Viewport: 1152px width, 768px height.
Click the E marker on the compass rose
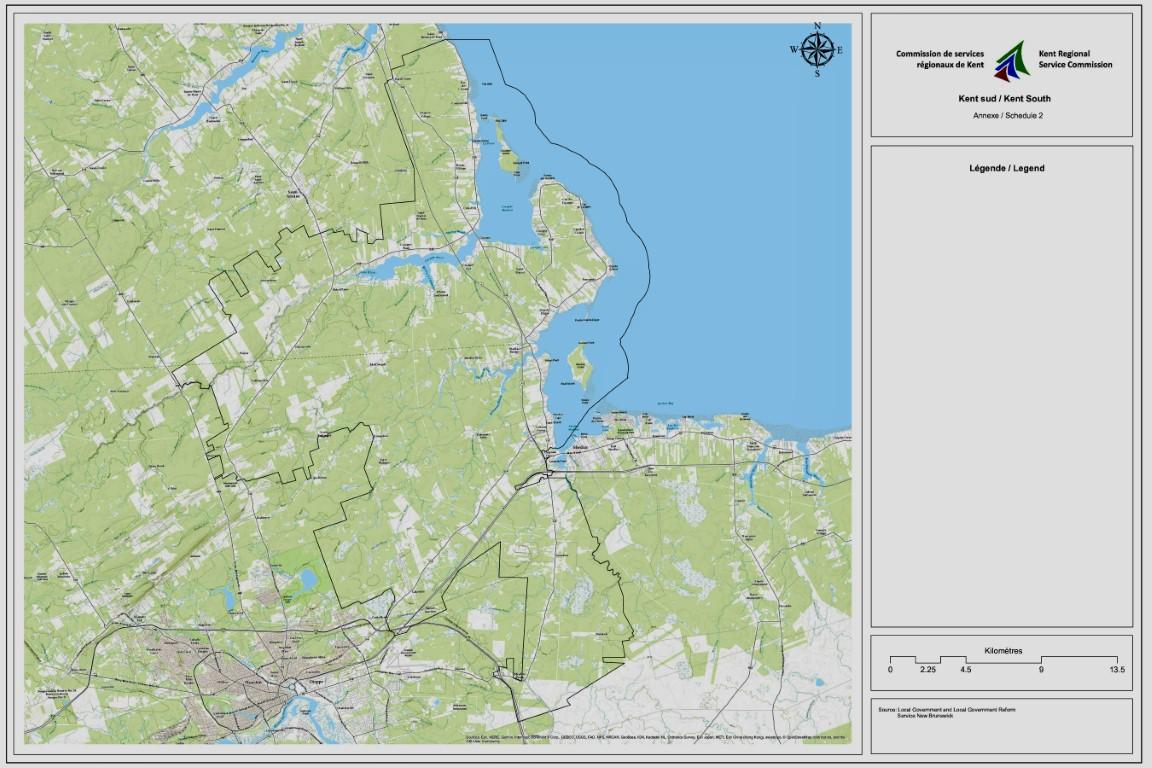[840, 50]
